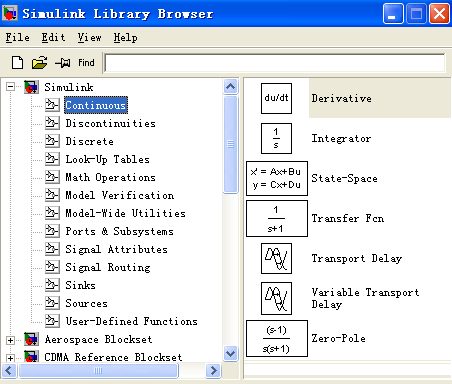Click the Open file folder icon
This screenshot has height=384, width=452.
point(39,62)
